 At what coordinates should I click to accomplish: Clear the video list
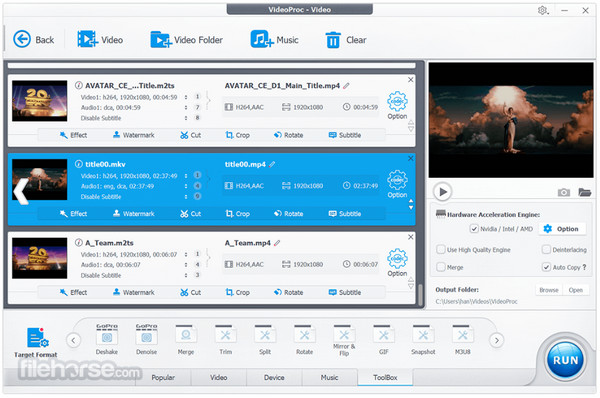[x=346, y=39]
